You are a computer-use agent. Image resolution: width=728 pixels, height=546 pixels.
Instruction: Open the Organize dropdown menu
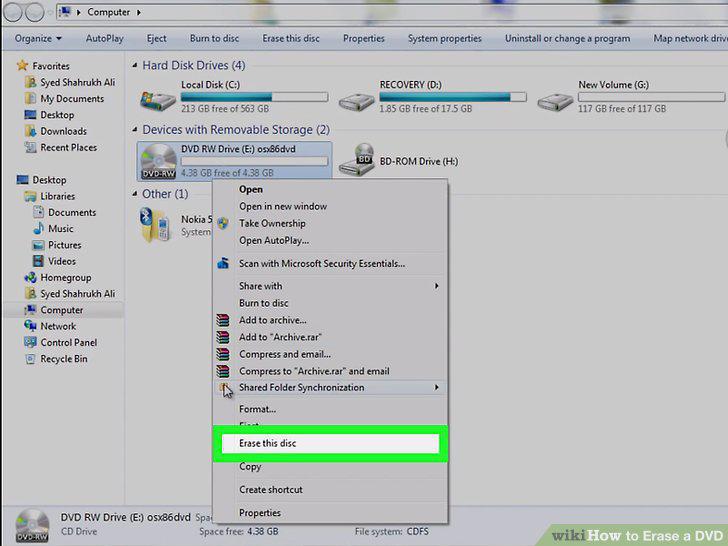click(38, 39)
